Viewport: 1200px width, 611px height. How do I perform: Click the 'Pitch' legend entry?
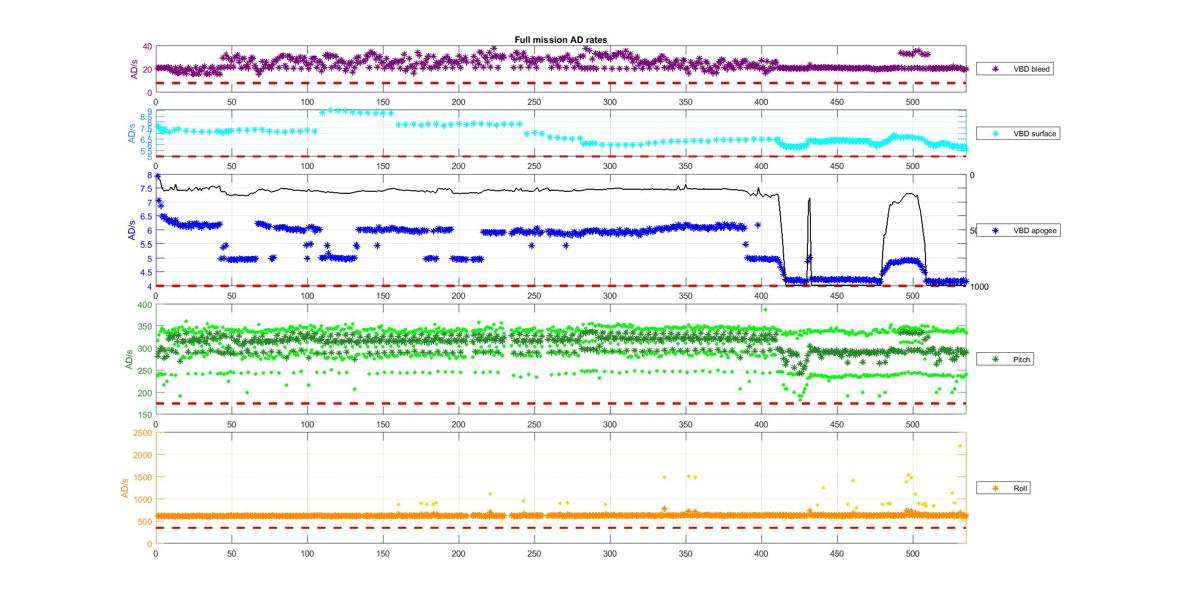tap(1005, 358)
